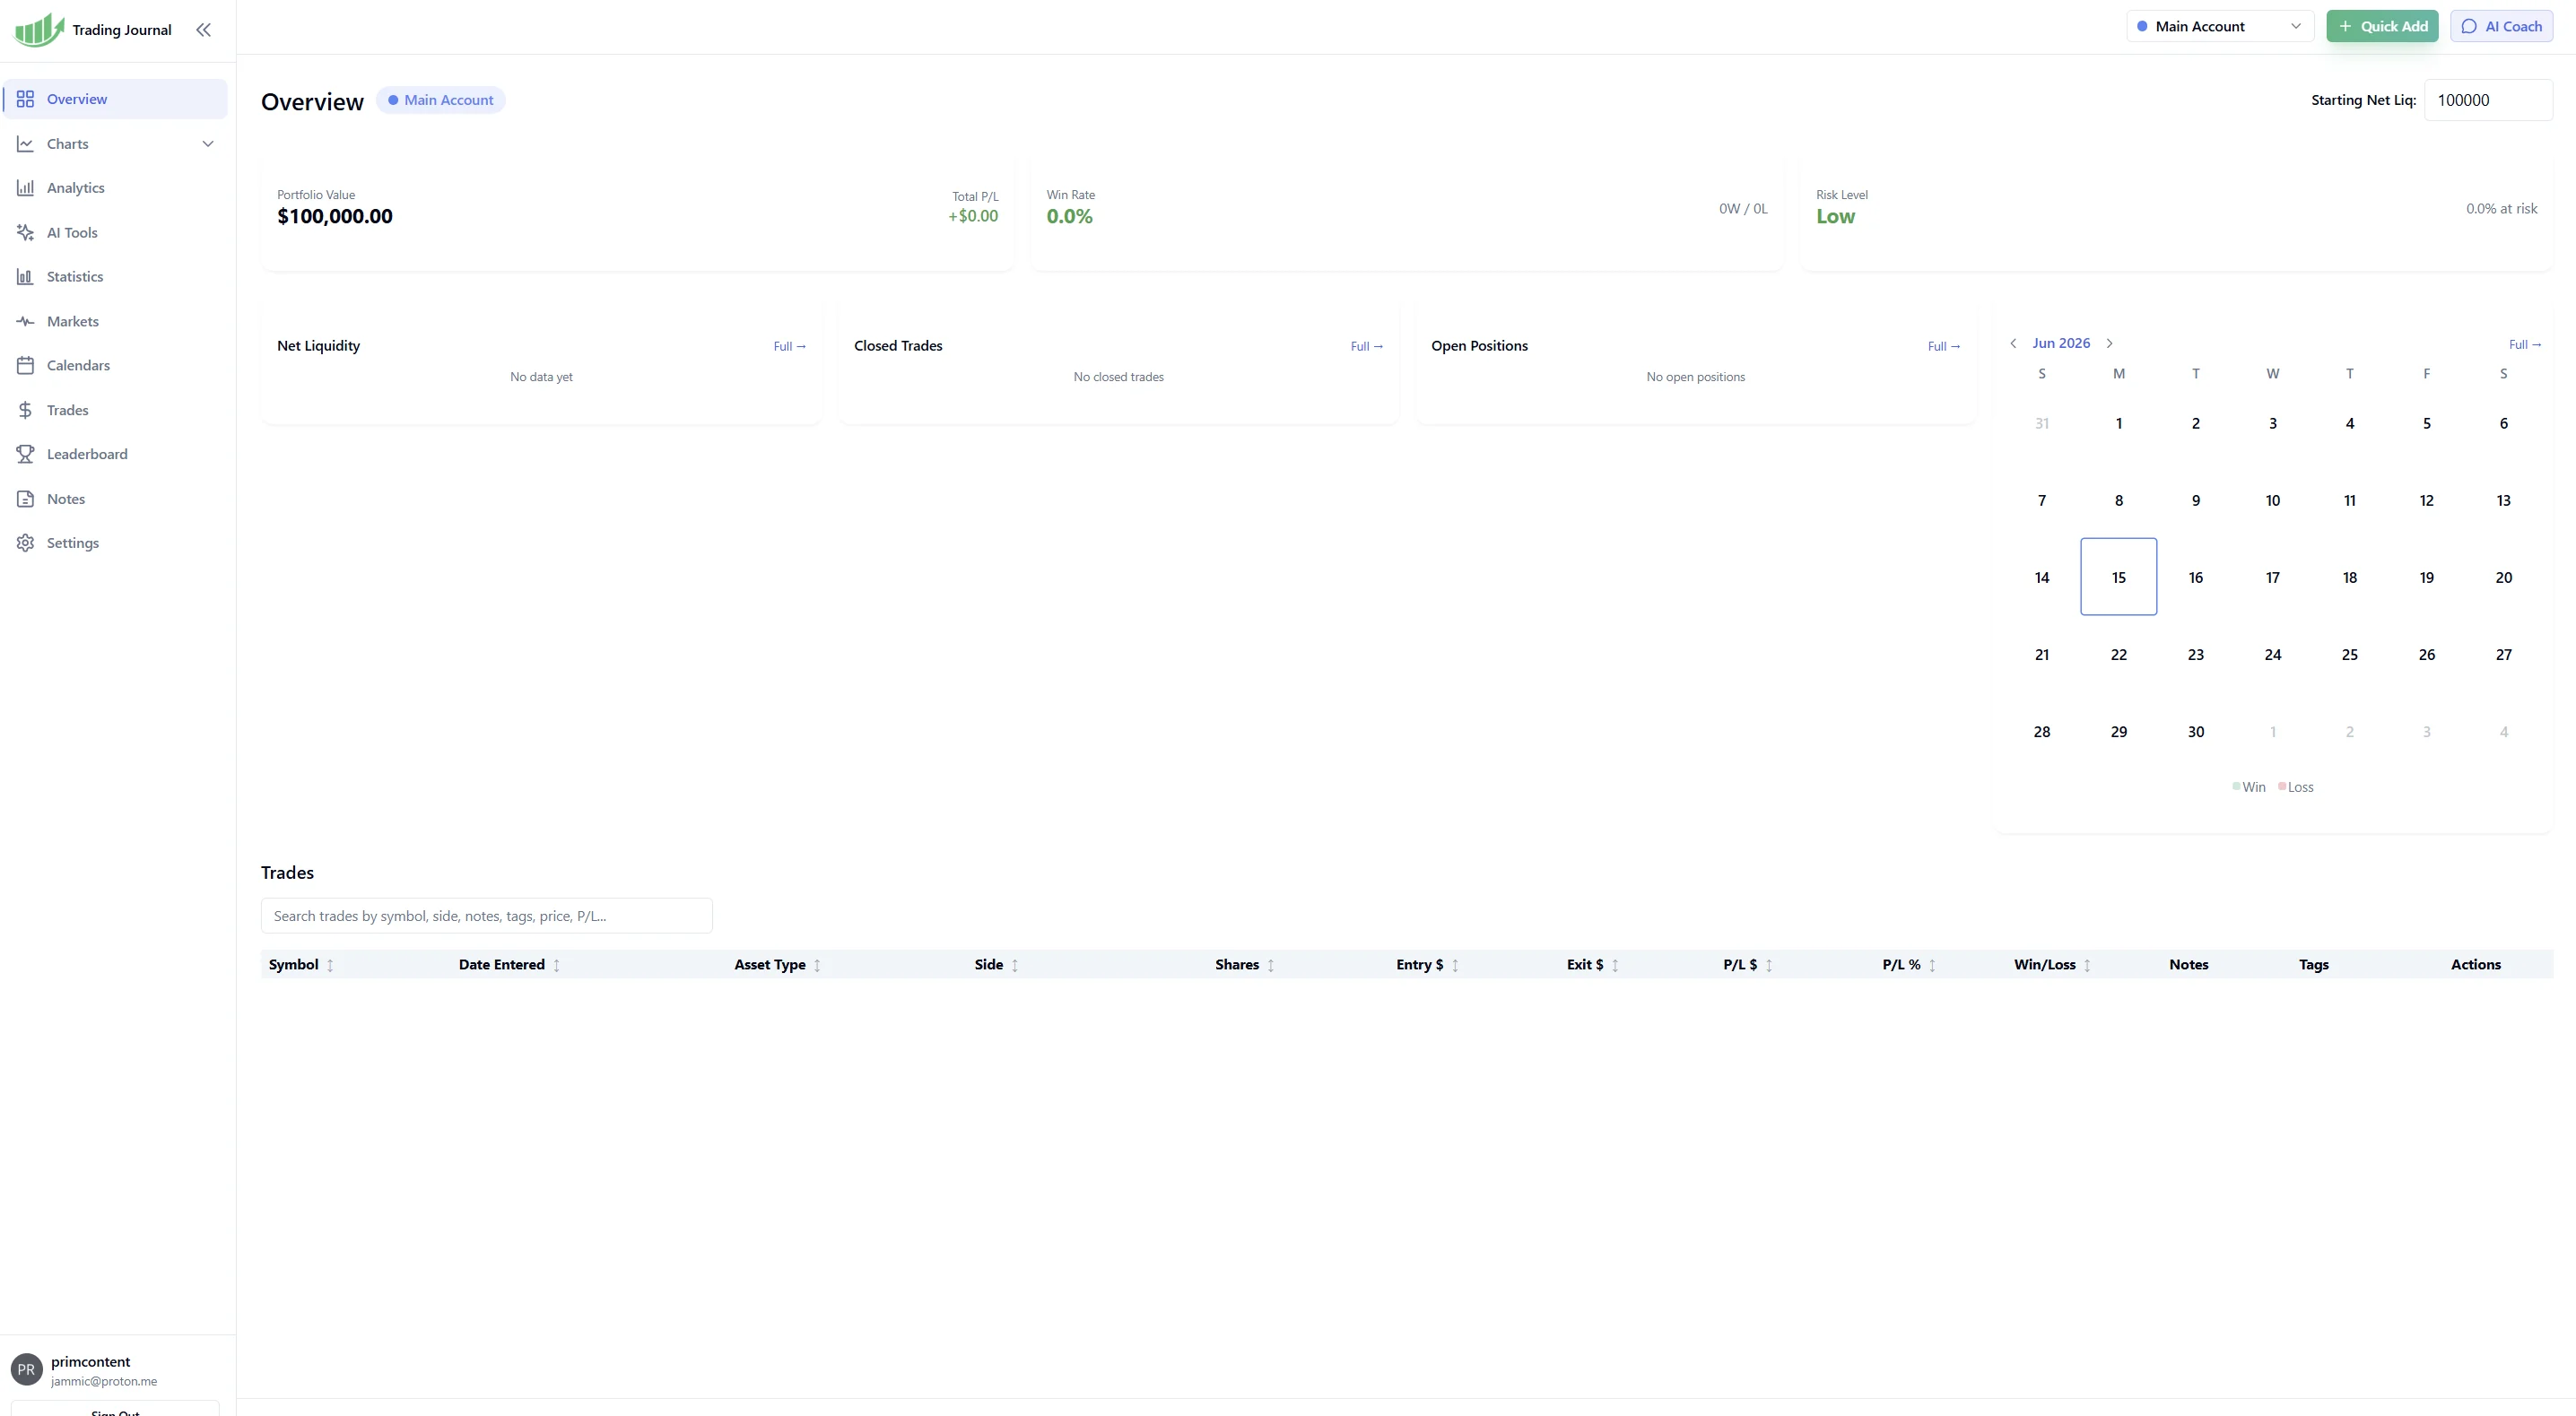Go to the Markets page

point(115,321)
